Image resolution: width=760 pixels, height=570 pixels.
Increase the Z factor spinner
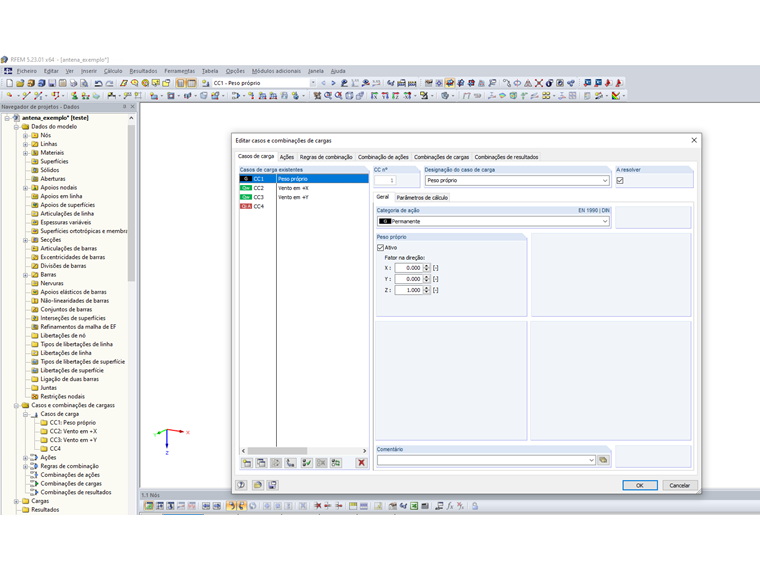(427, 288)
